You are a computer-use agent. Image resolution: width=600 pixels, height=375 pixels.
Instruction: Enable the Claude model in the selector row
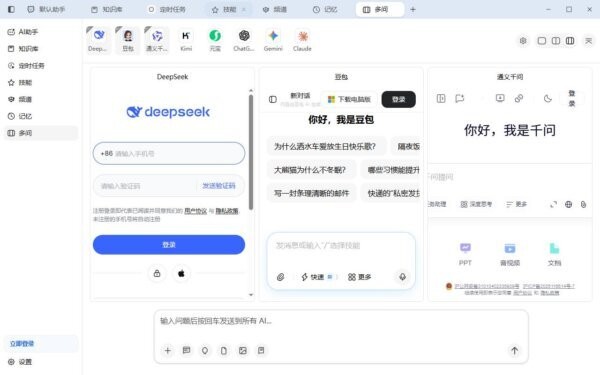[302, 40]
